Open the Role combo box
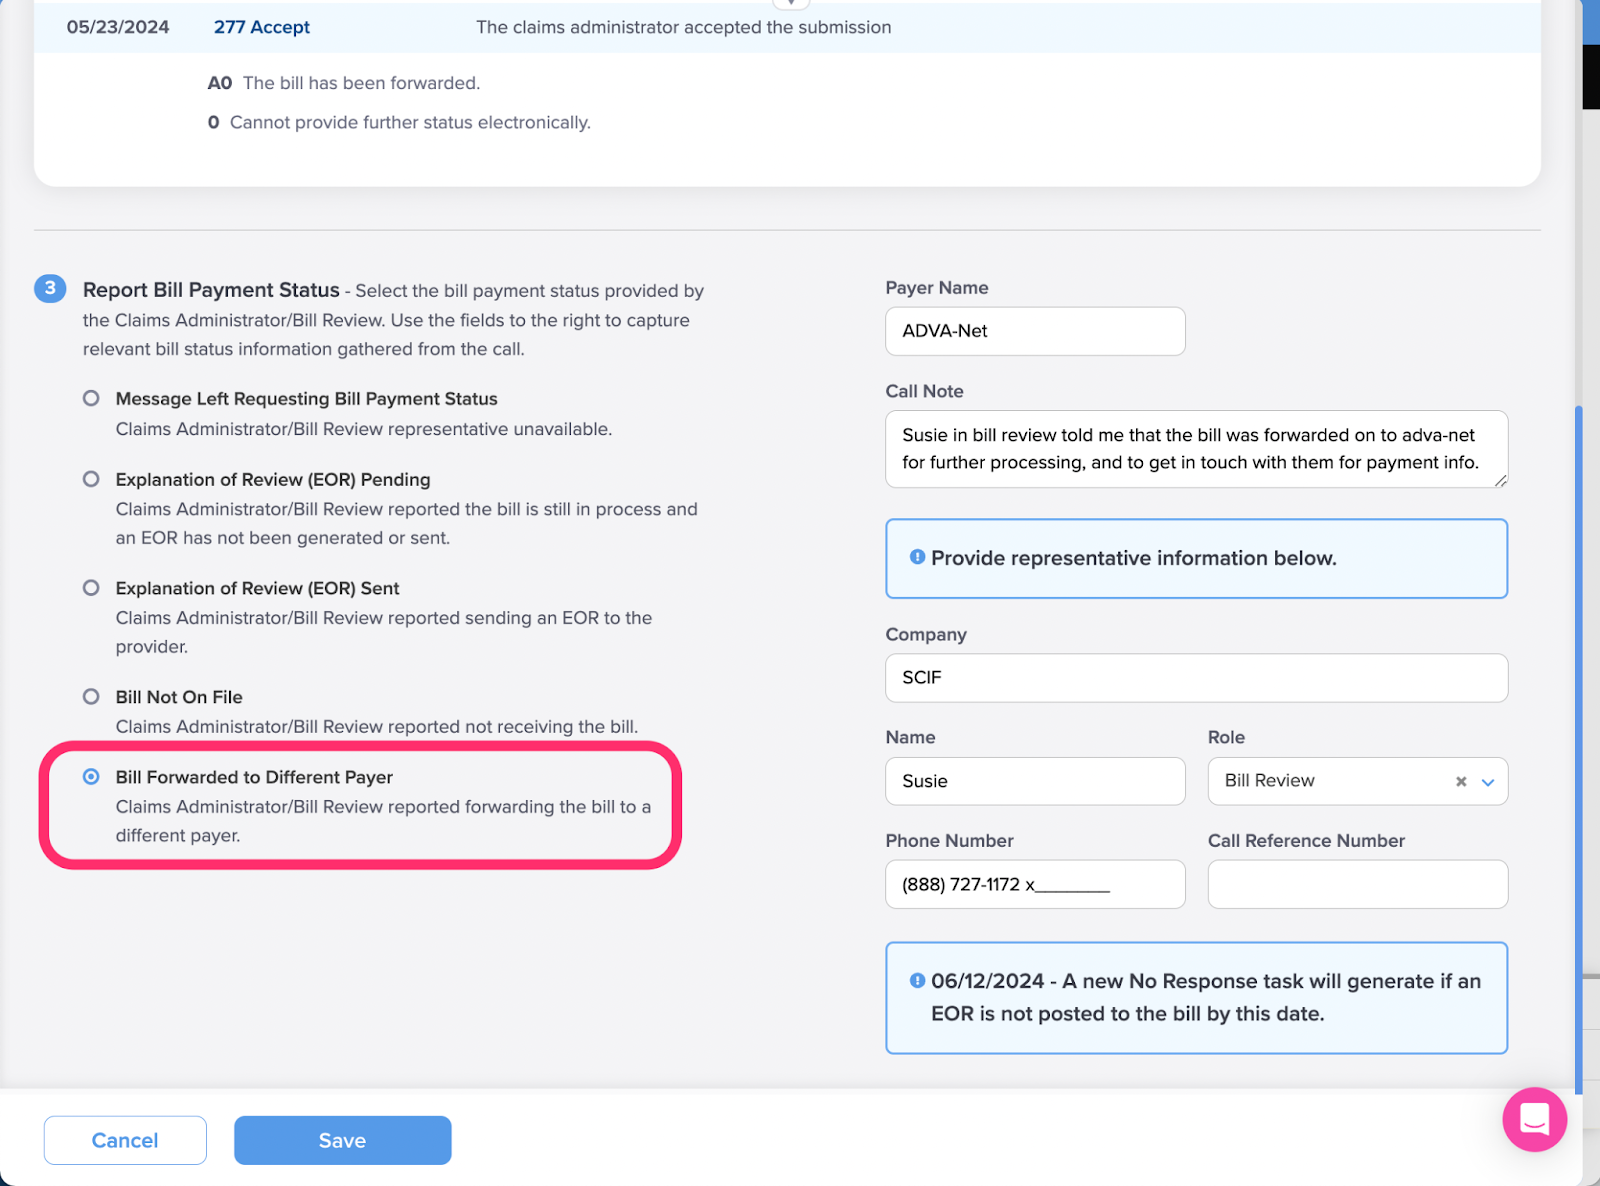The width and height of the screenshot is (1600, 1186). pyautogui.click(x=1357, y=781)
